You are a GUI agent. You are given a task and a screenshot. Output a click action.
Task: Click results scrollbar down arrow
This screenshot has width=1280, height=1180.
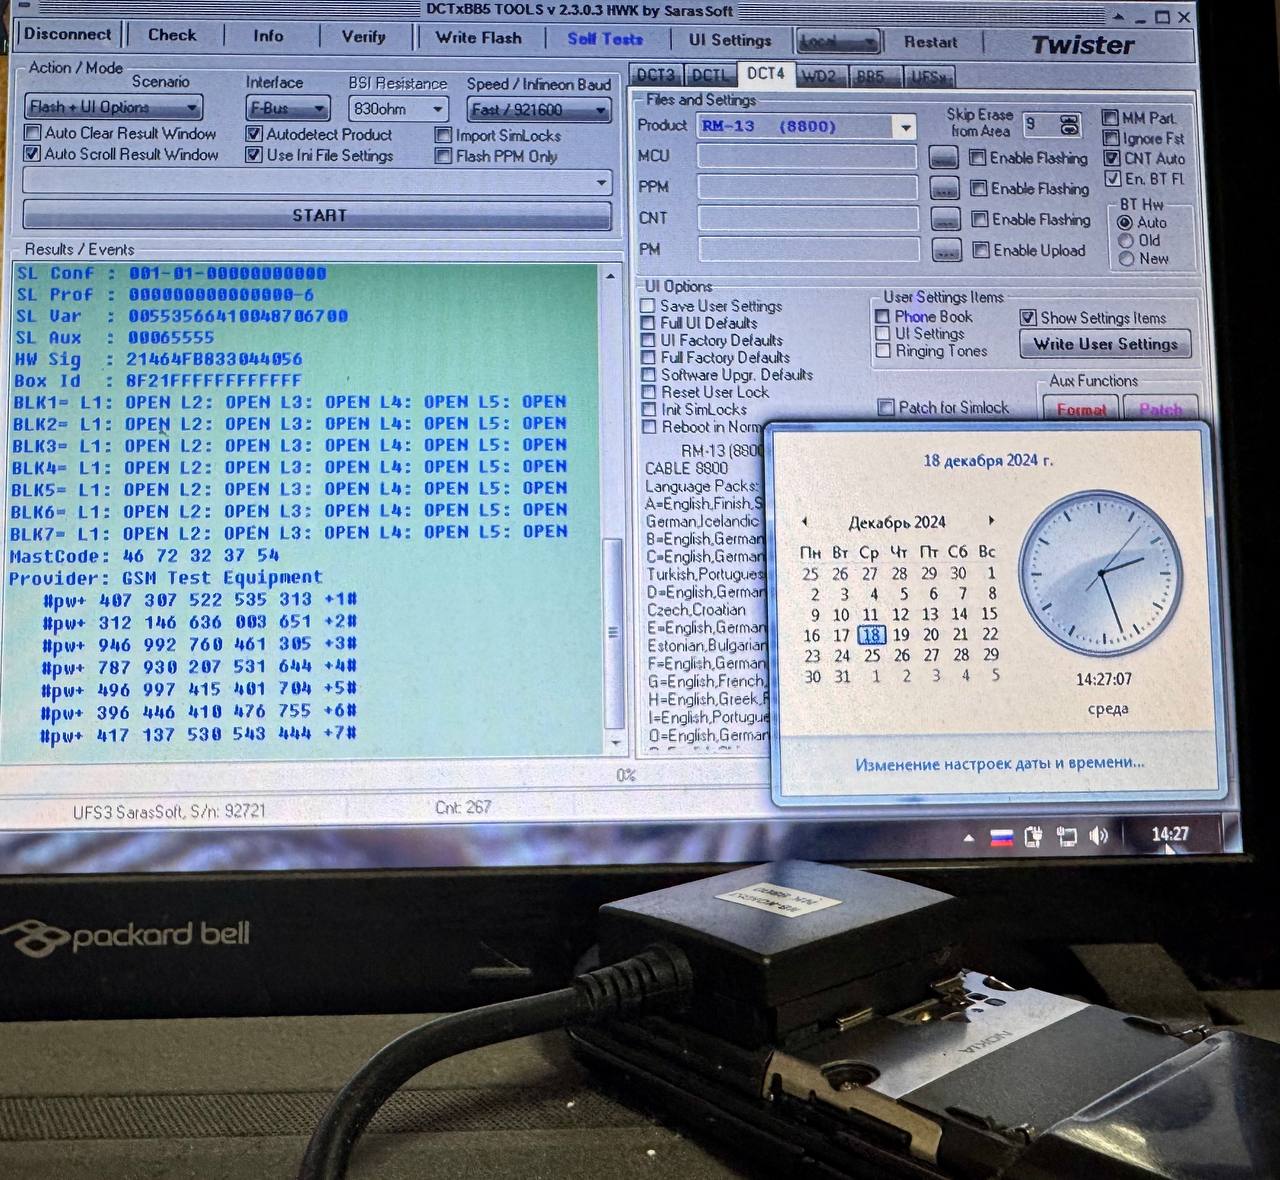pyautogui.click(x=616, y=743)
